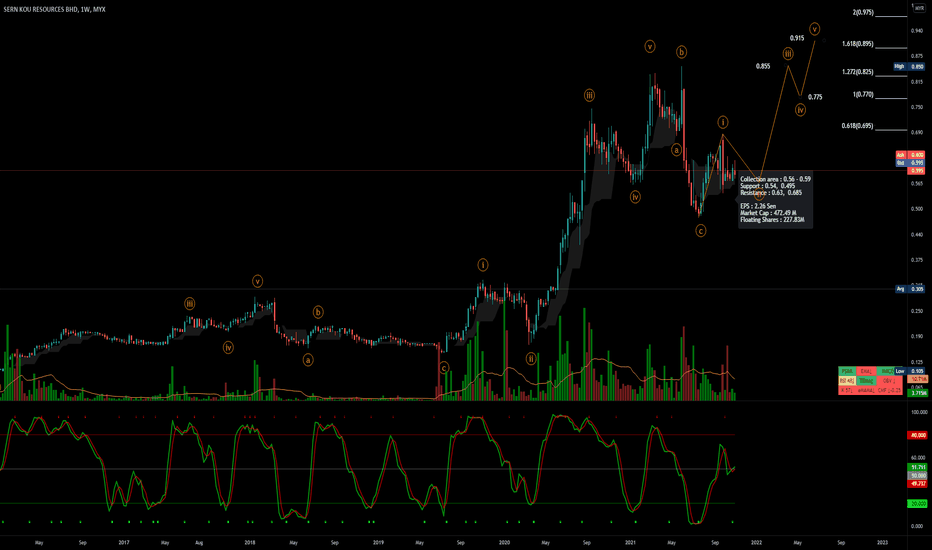Image resolution: width=932 pixels, height=550 pixels.
Task: Click the PSAR cell in indicator table
Action: click(847, 371)
